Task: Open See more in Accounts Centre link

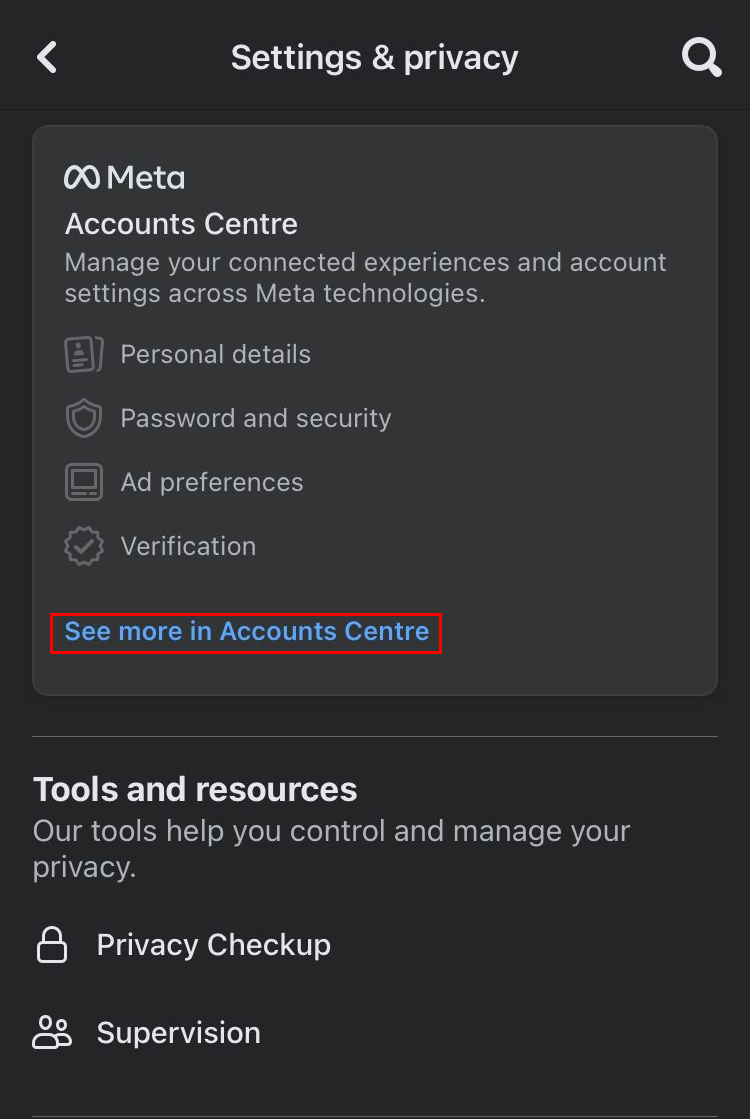Action: tap(246, 632)
